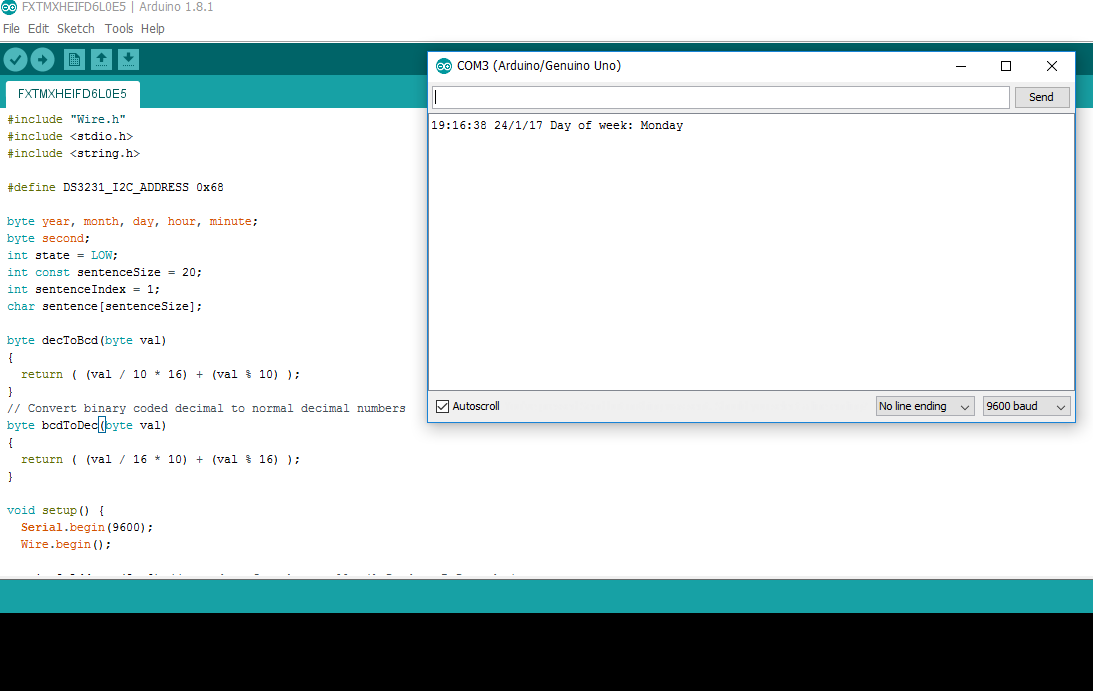Image resolution: width=1093 pixels, height=691 pixels.
Task: Open a sketch using the Open icon
Action: [101, 59]
